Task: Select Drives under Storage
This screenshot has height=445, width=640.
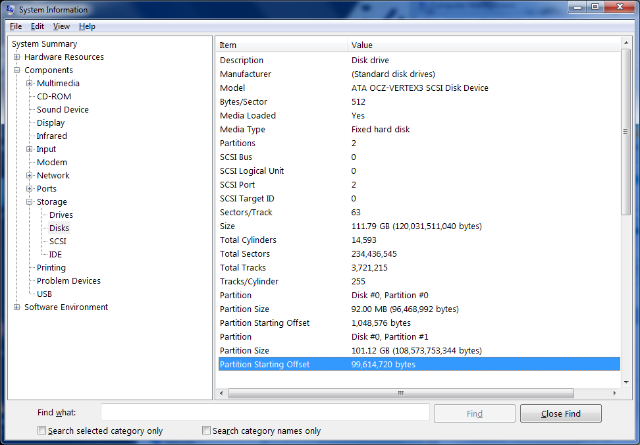Action: click(x=61, y=215)
